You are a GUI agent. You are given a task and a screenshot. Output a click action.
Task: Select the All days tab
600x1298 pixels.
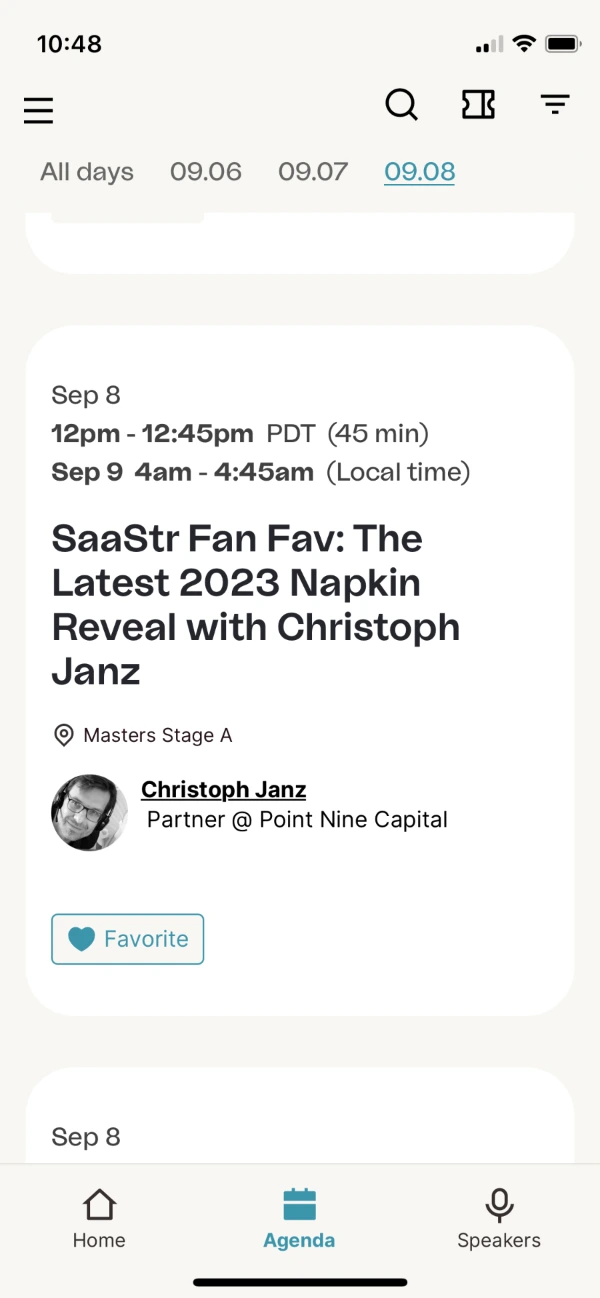tap(87, 172)
